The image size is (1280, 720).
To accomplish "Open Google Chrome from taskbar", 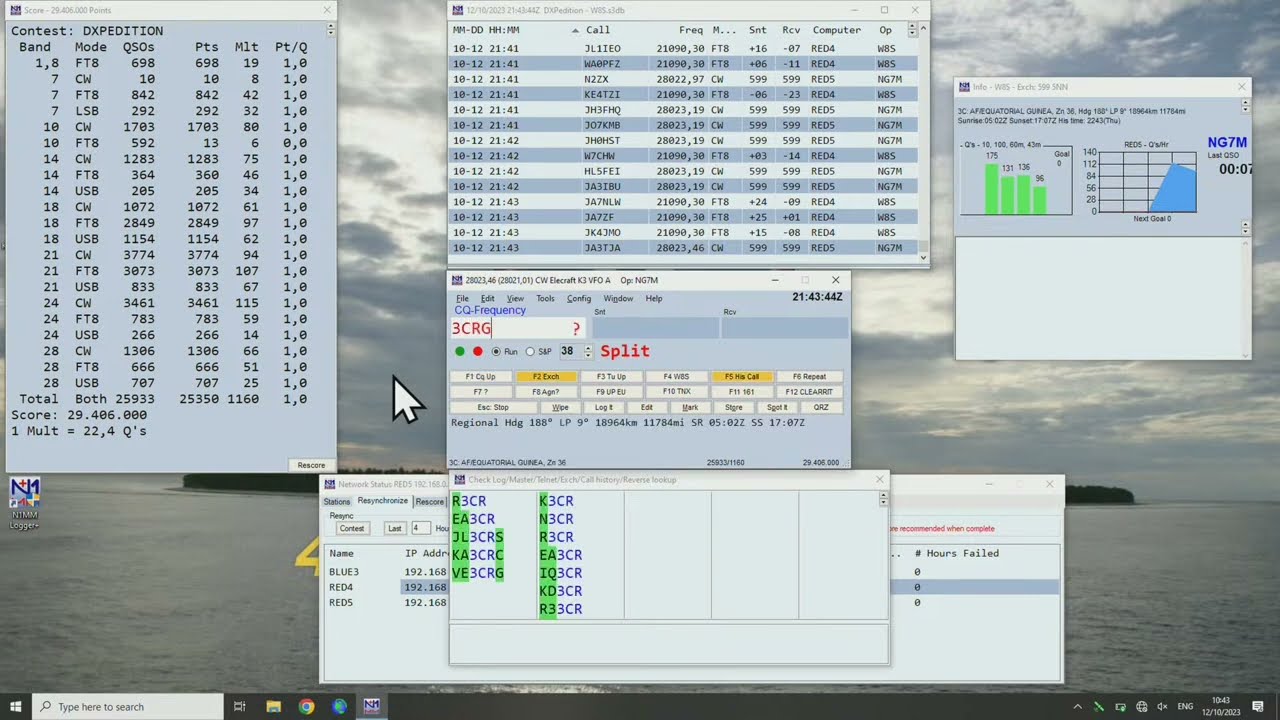I will click(306, 706).
